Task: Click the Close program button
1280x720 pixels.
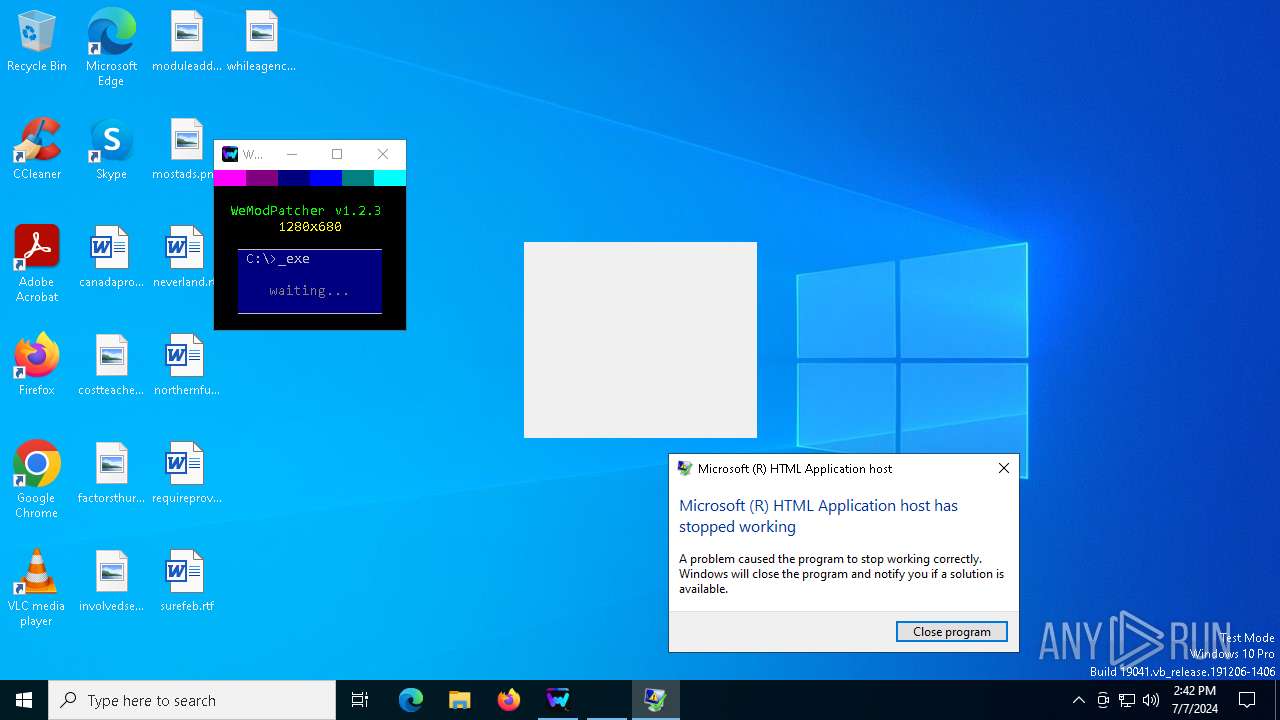Action: click(x=952, y=631)
